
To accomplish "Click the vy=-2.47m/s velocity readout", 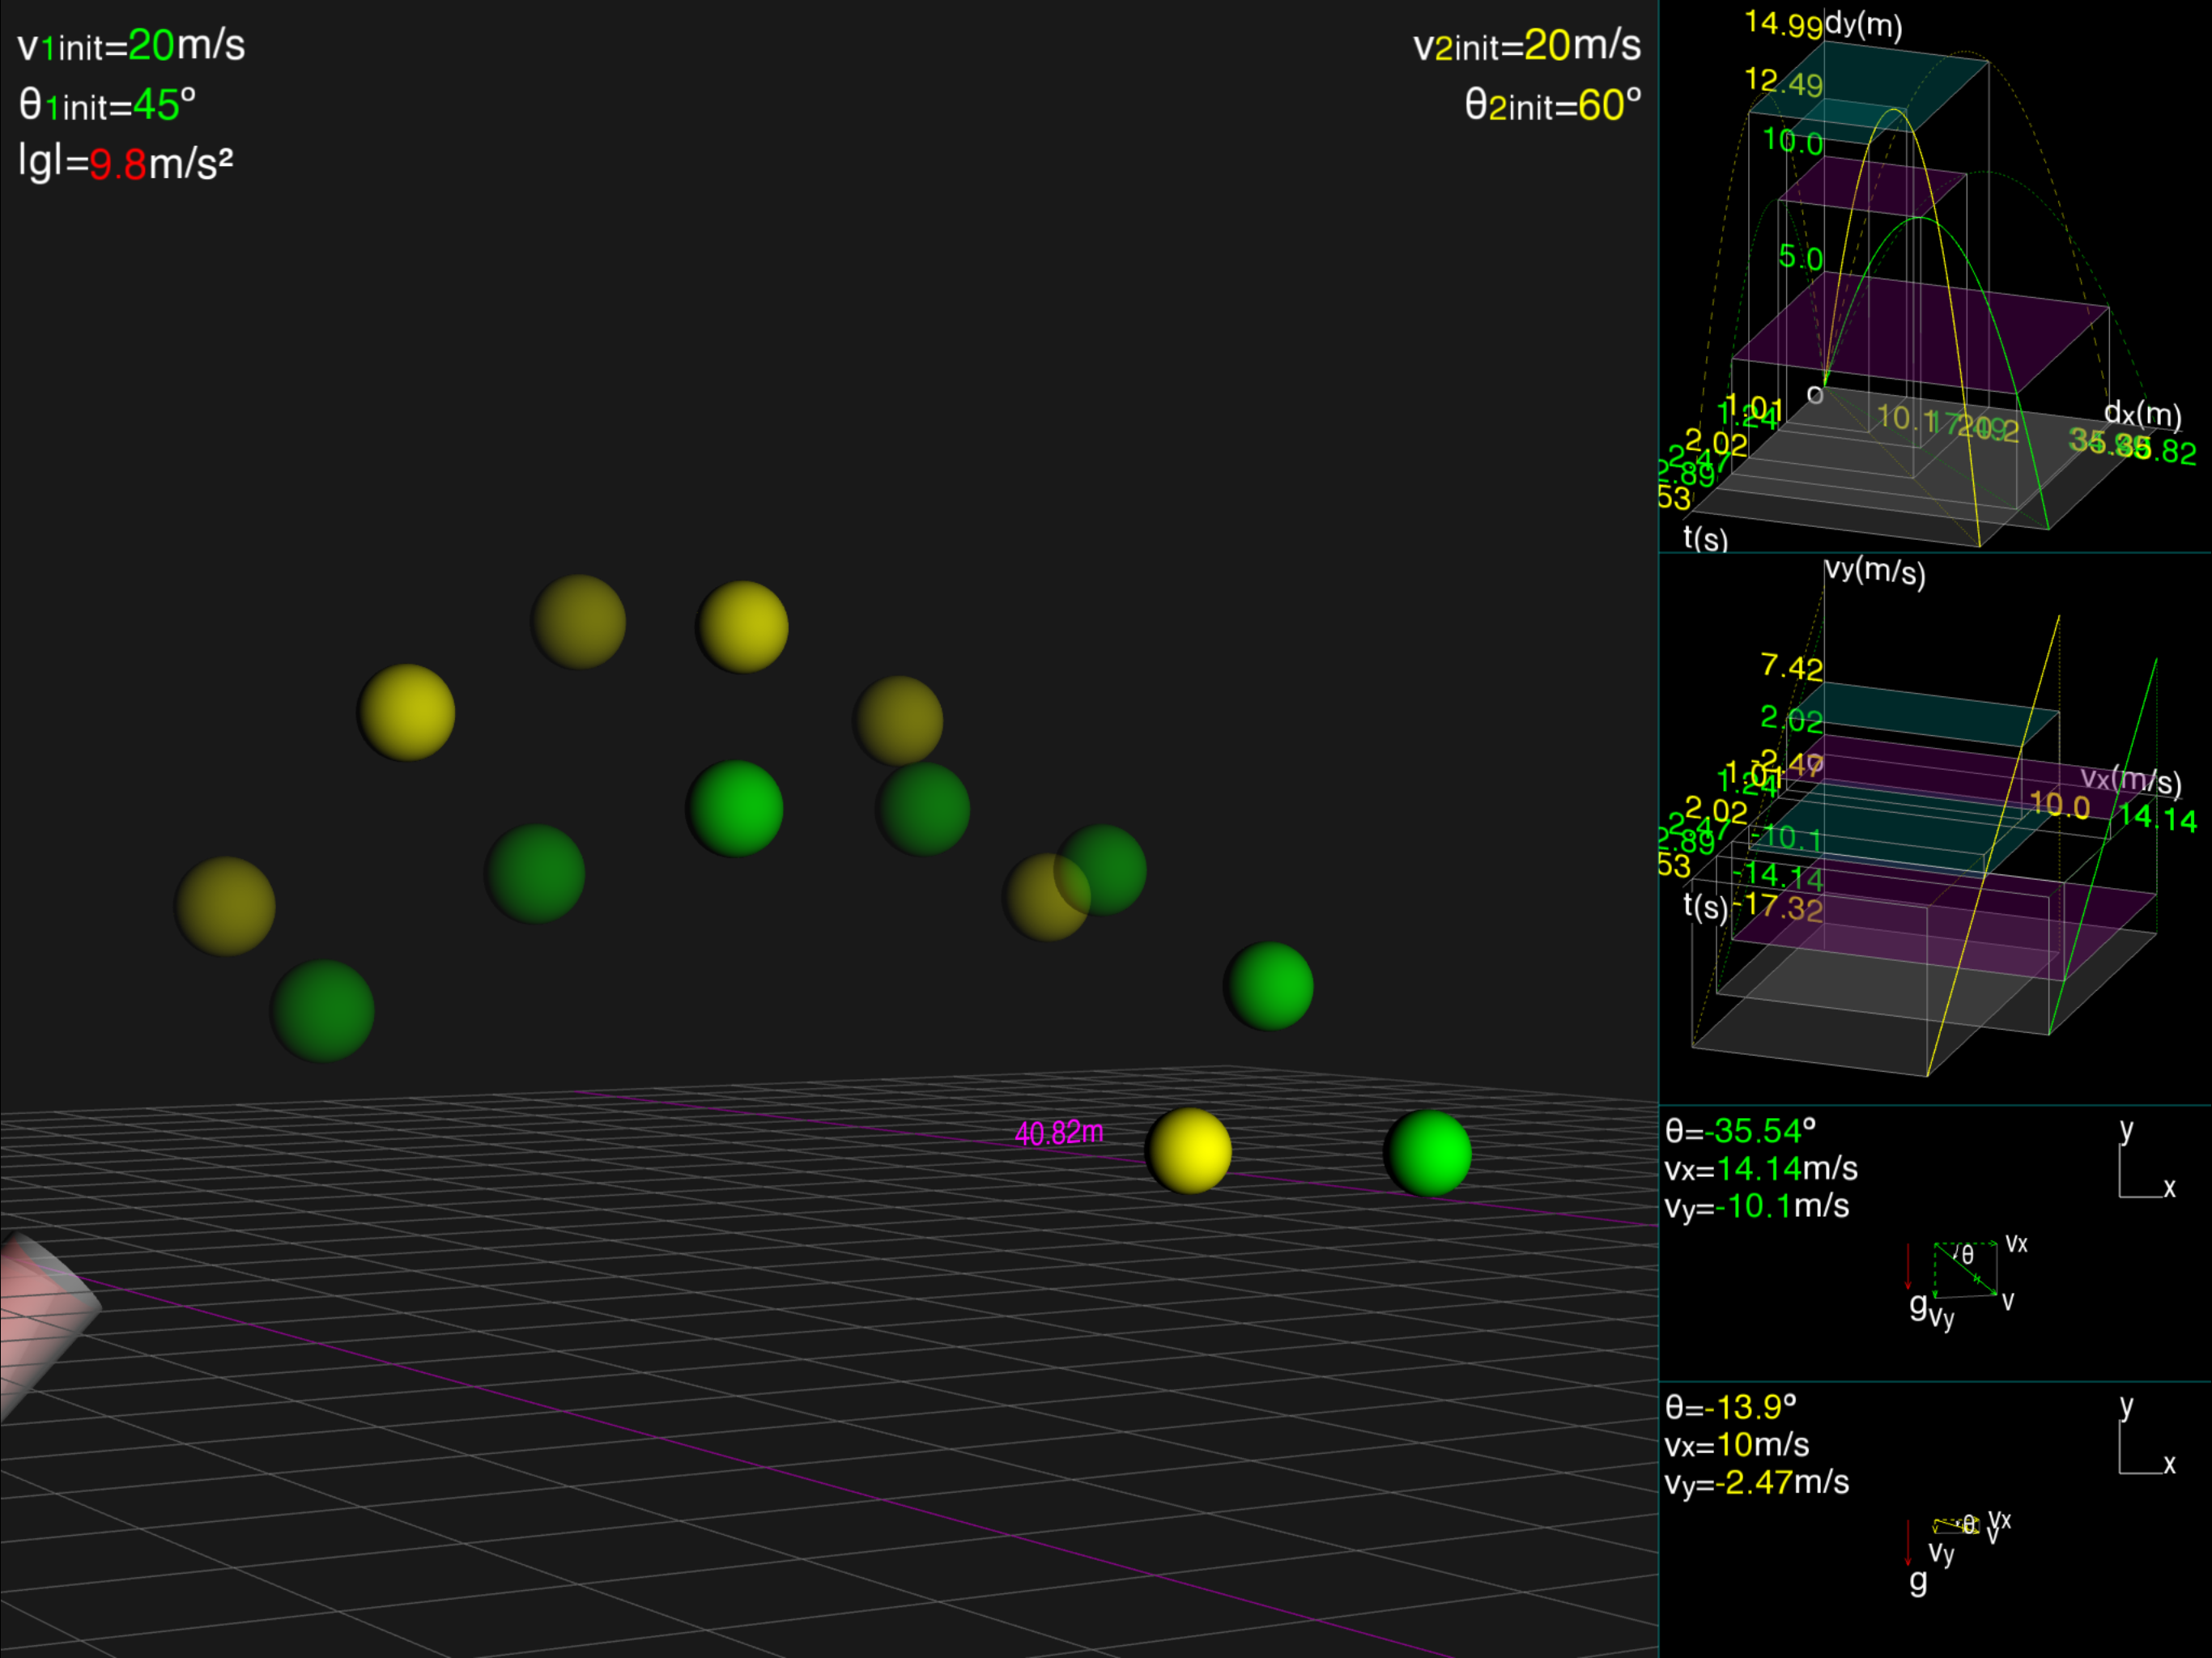I will pyautogui.click(x=1756, y=1482).
